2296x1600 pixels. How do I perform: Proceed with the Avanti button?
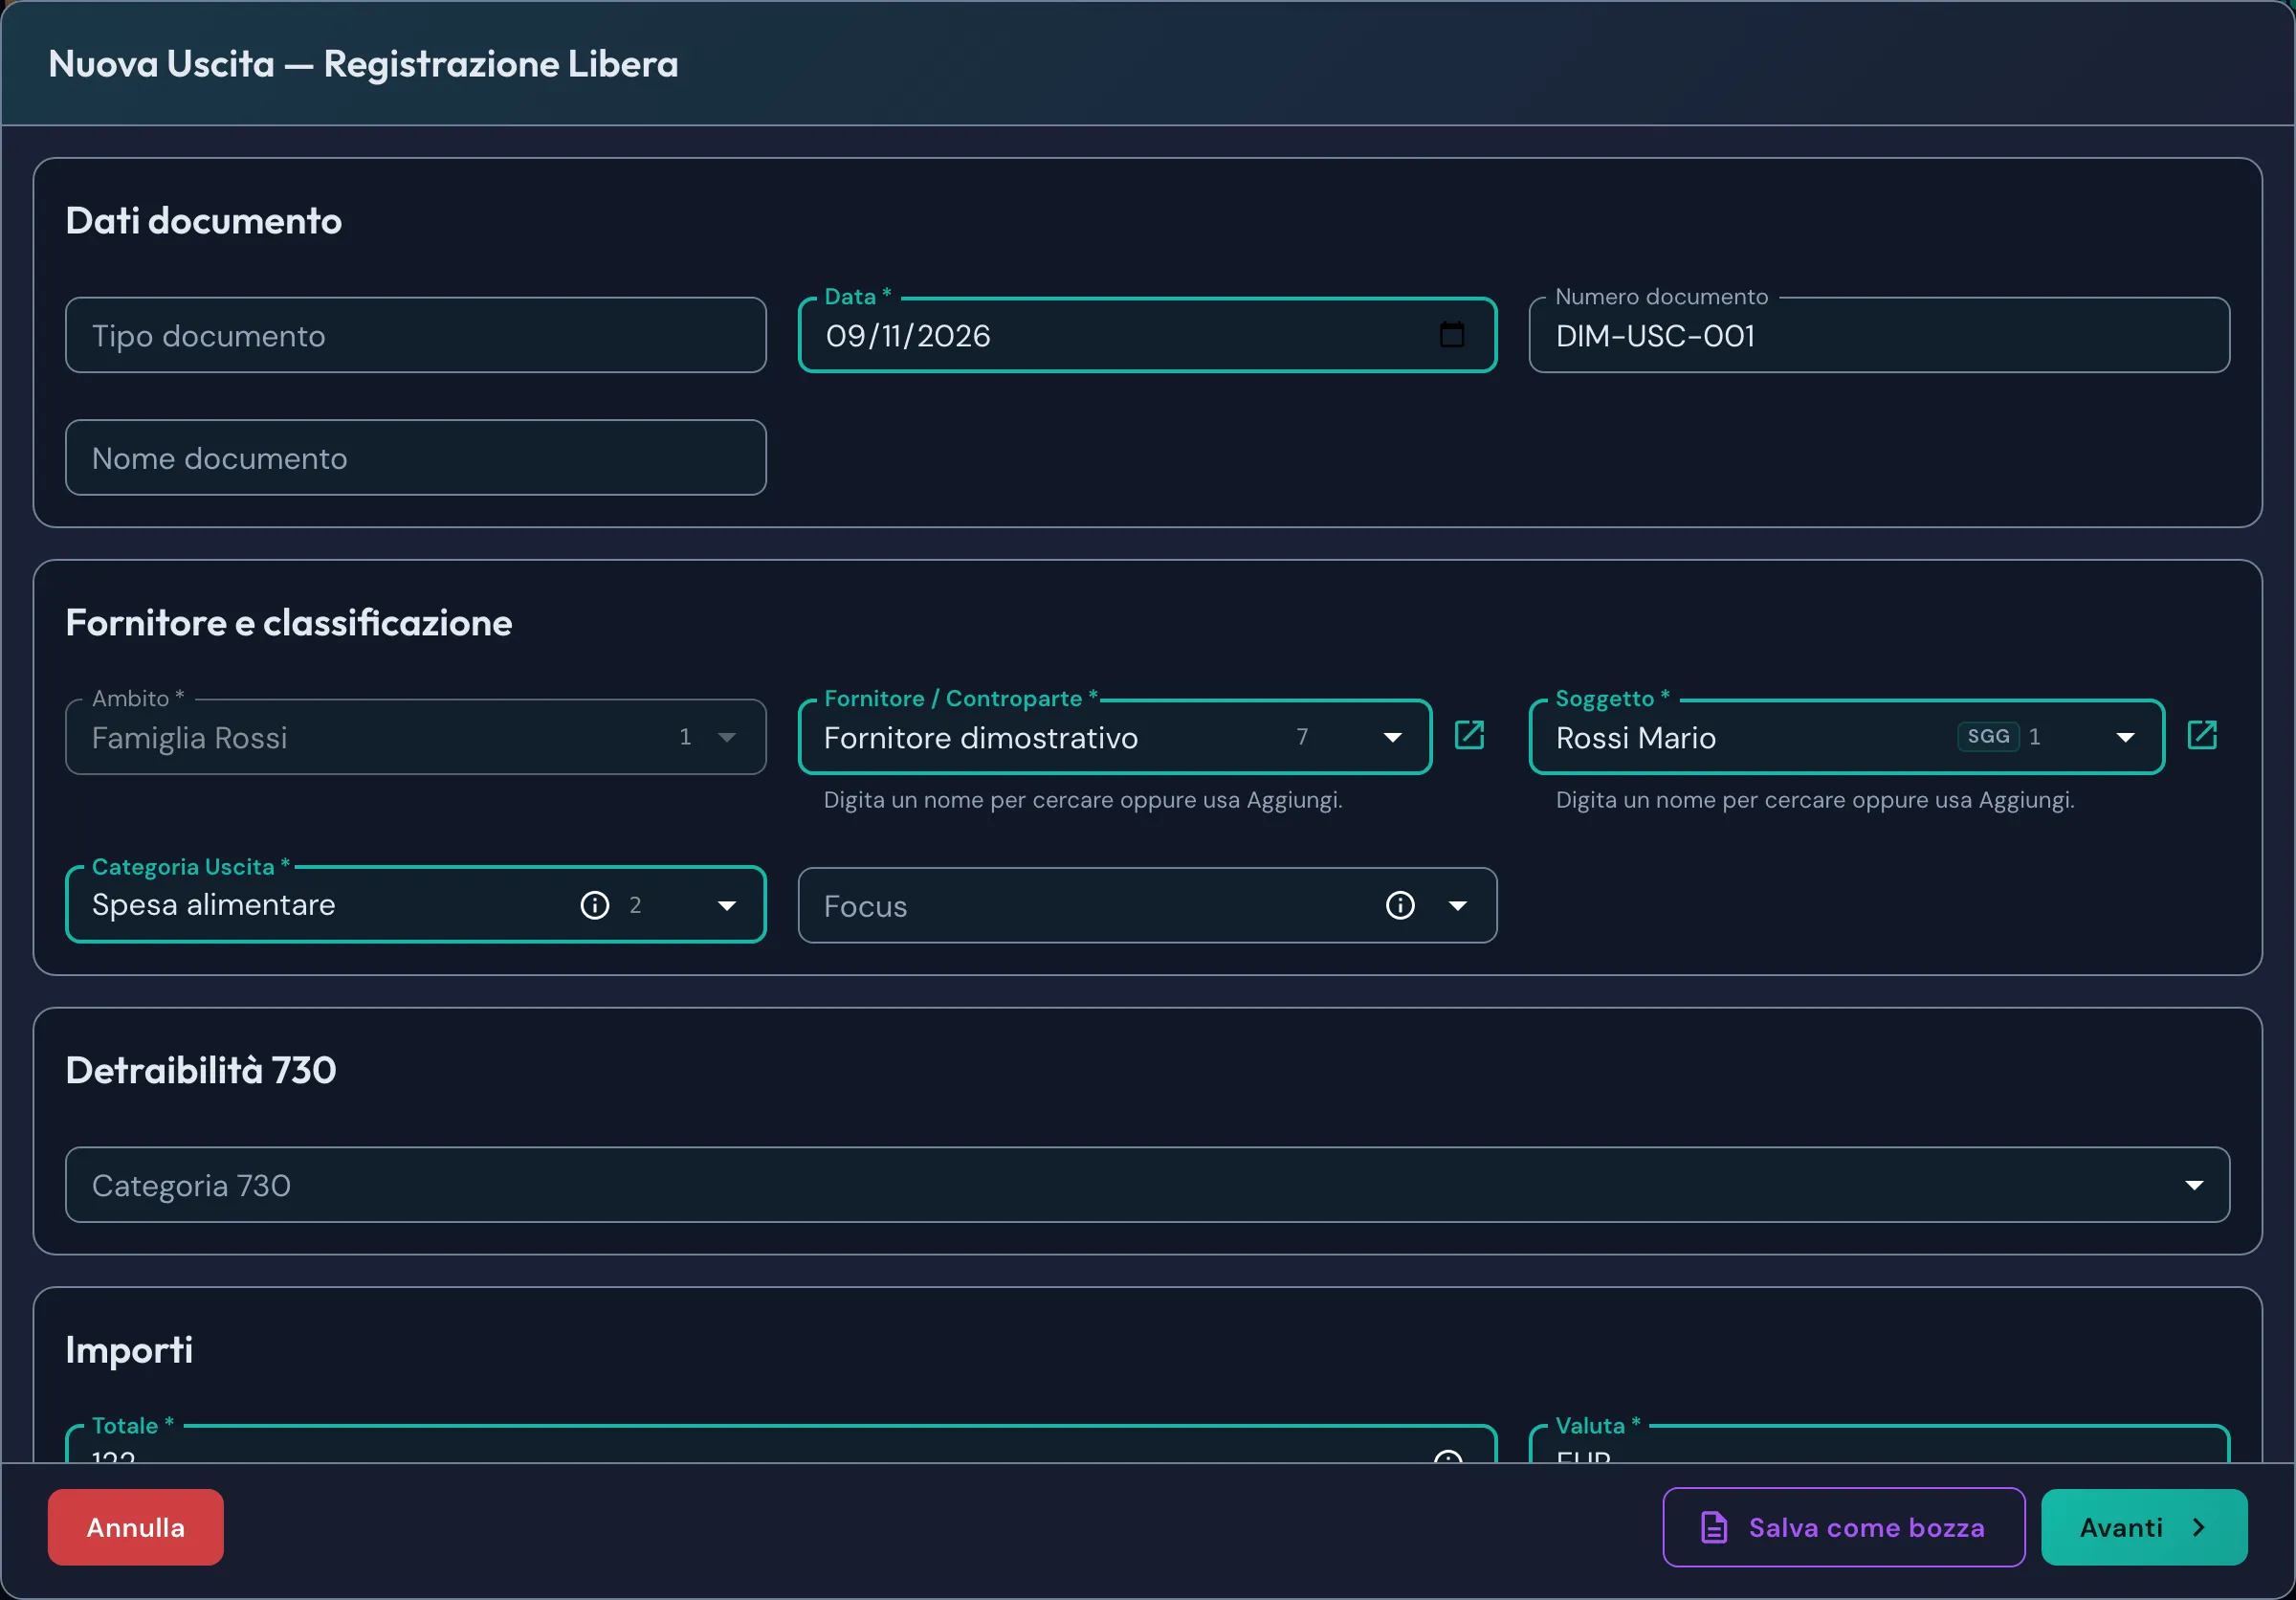(2144, 1527)
